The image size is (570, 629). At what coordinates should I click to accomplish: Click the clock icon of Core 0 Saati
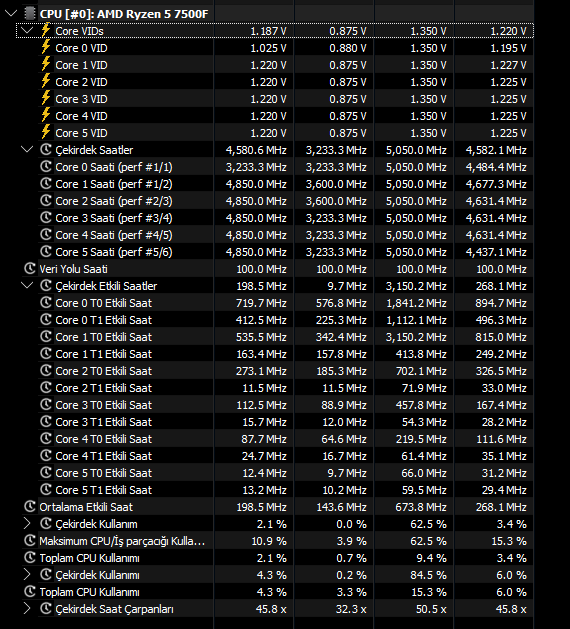click(46, 166)
